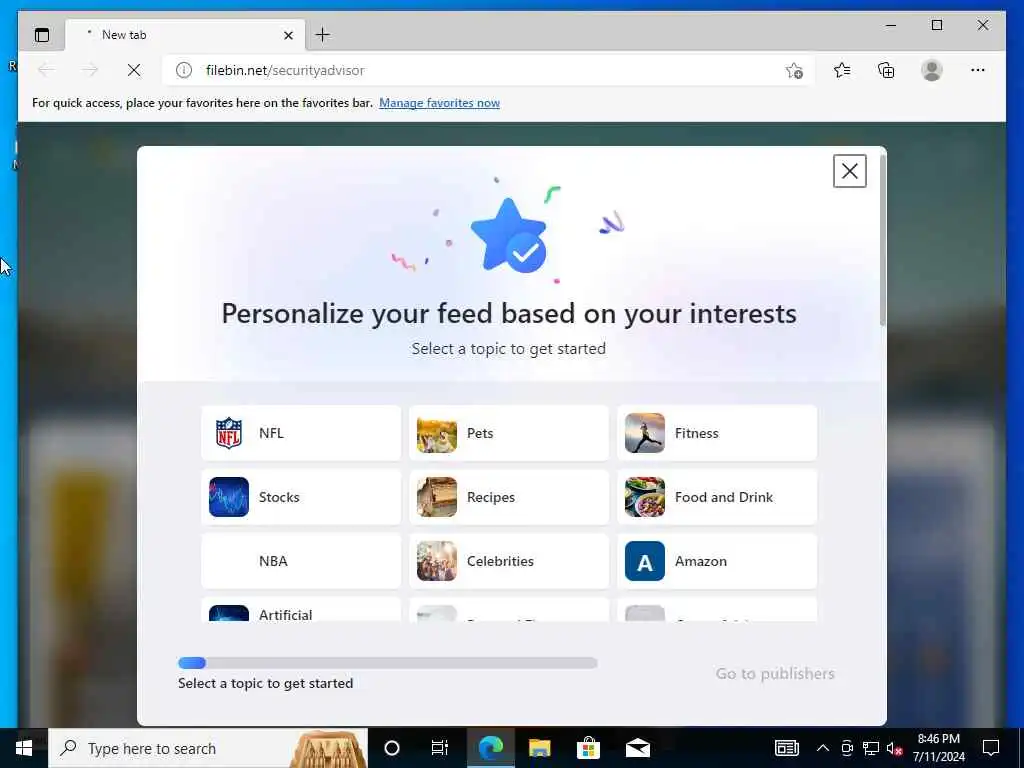The width and height of the screenshot is (1024, 768).
Task: Click the muted volume tray icon
Action: [x=895, y=748]
